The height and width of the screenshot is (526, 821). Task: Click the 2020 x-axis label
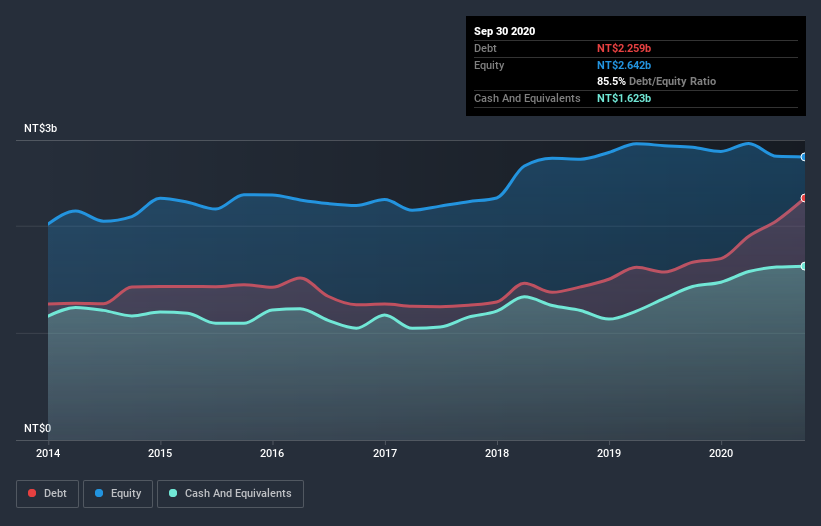pyautogui.click(x=721, y=453)
